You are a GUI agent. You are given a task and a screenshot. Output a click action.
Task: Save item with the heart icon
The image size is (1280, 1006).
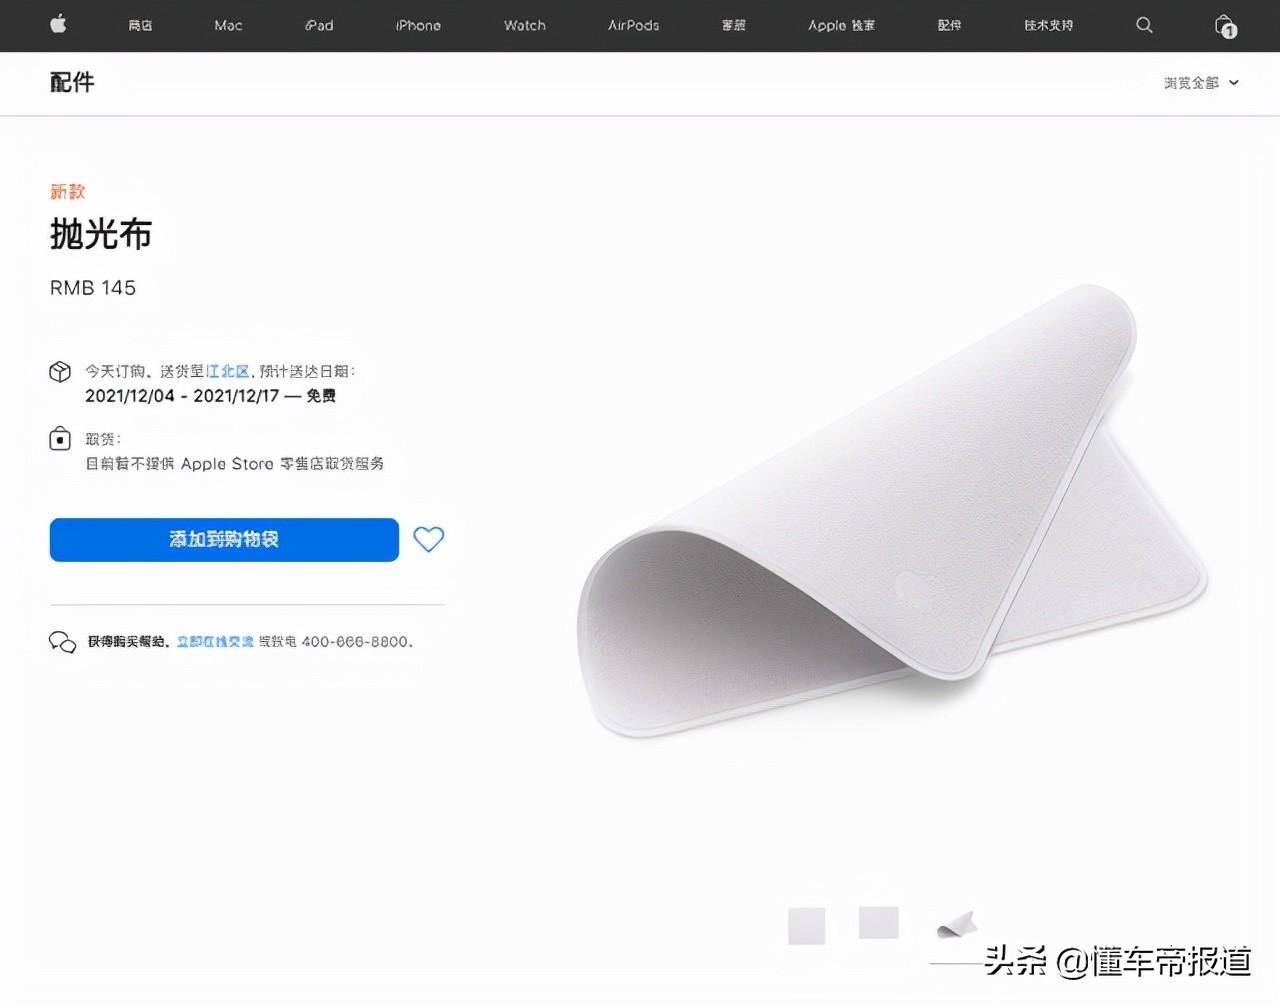click(x=429, y=540)
